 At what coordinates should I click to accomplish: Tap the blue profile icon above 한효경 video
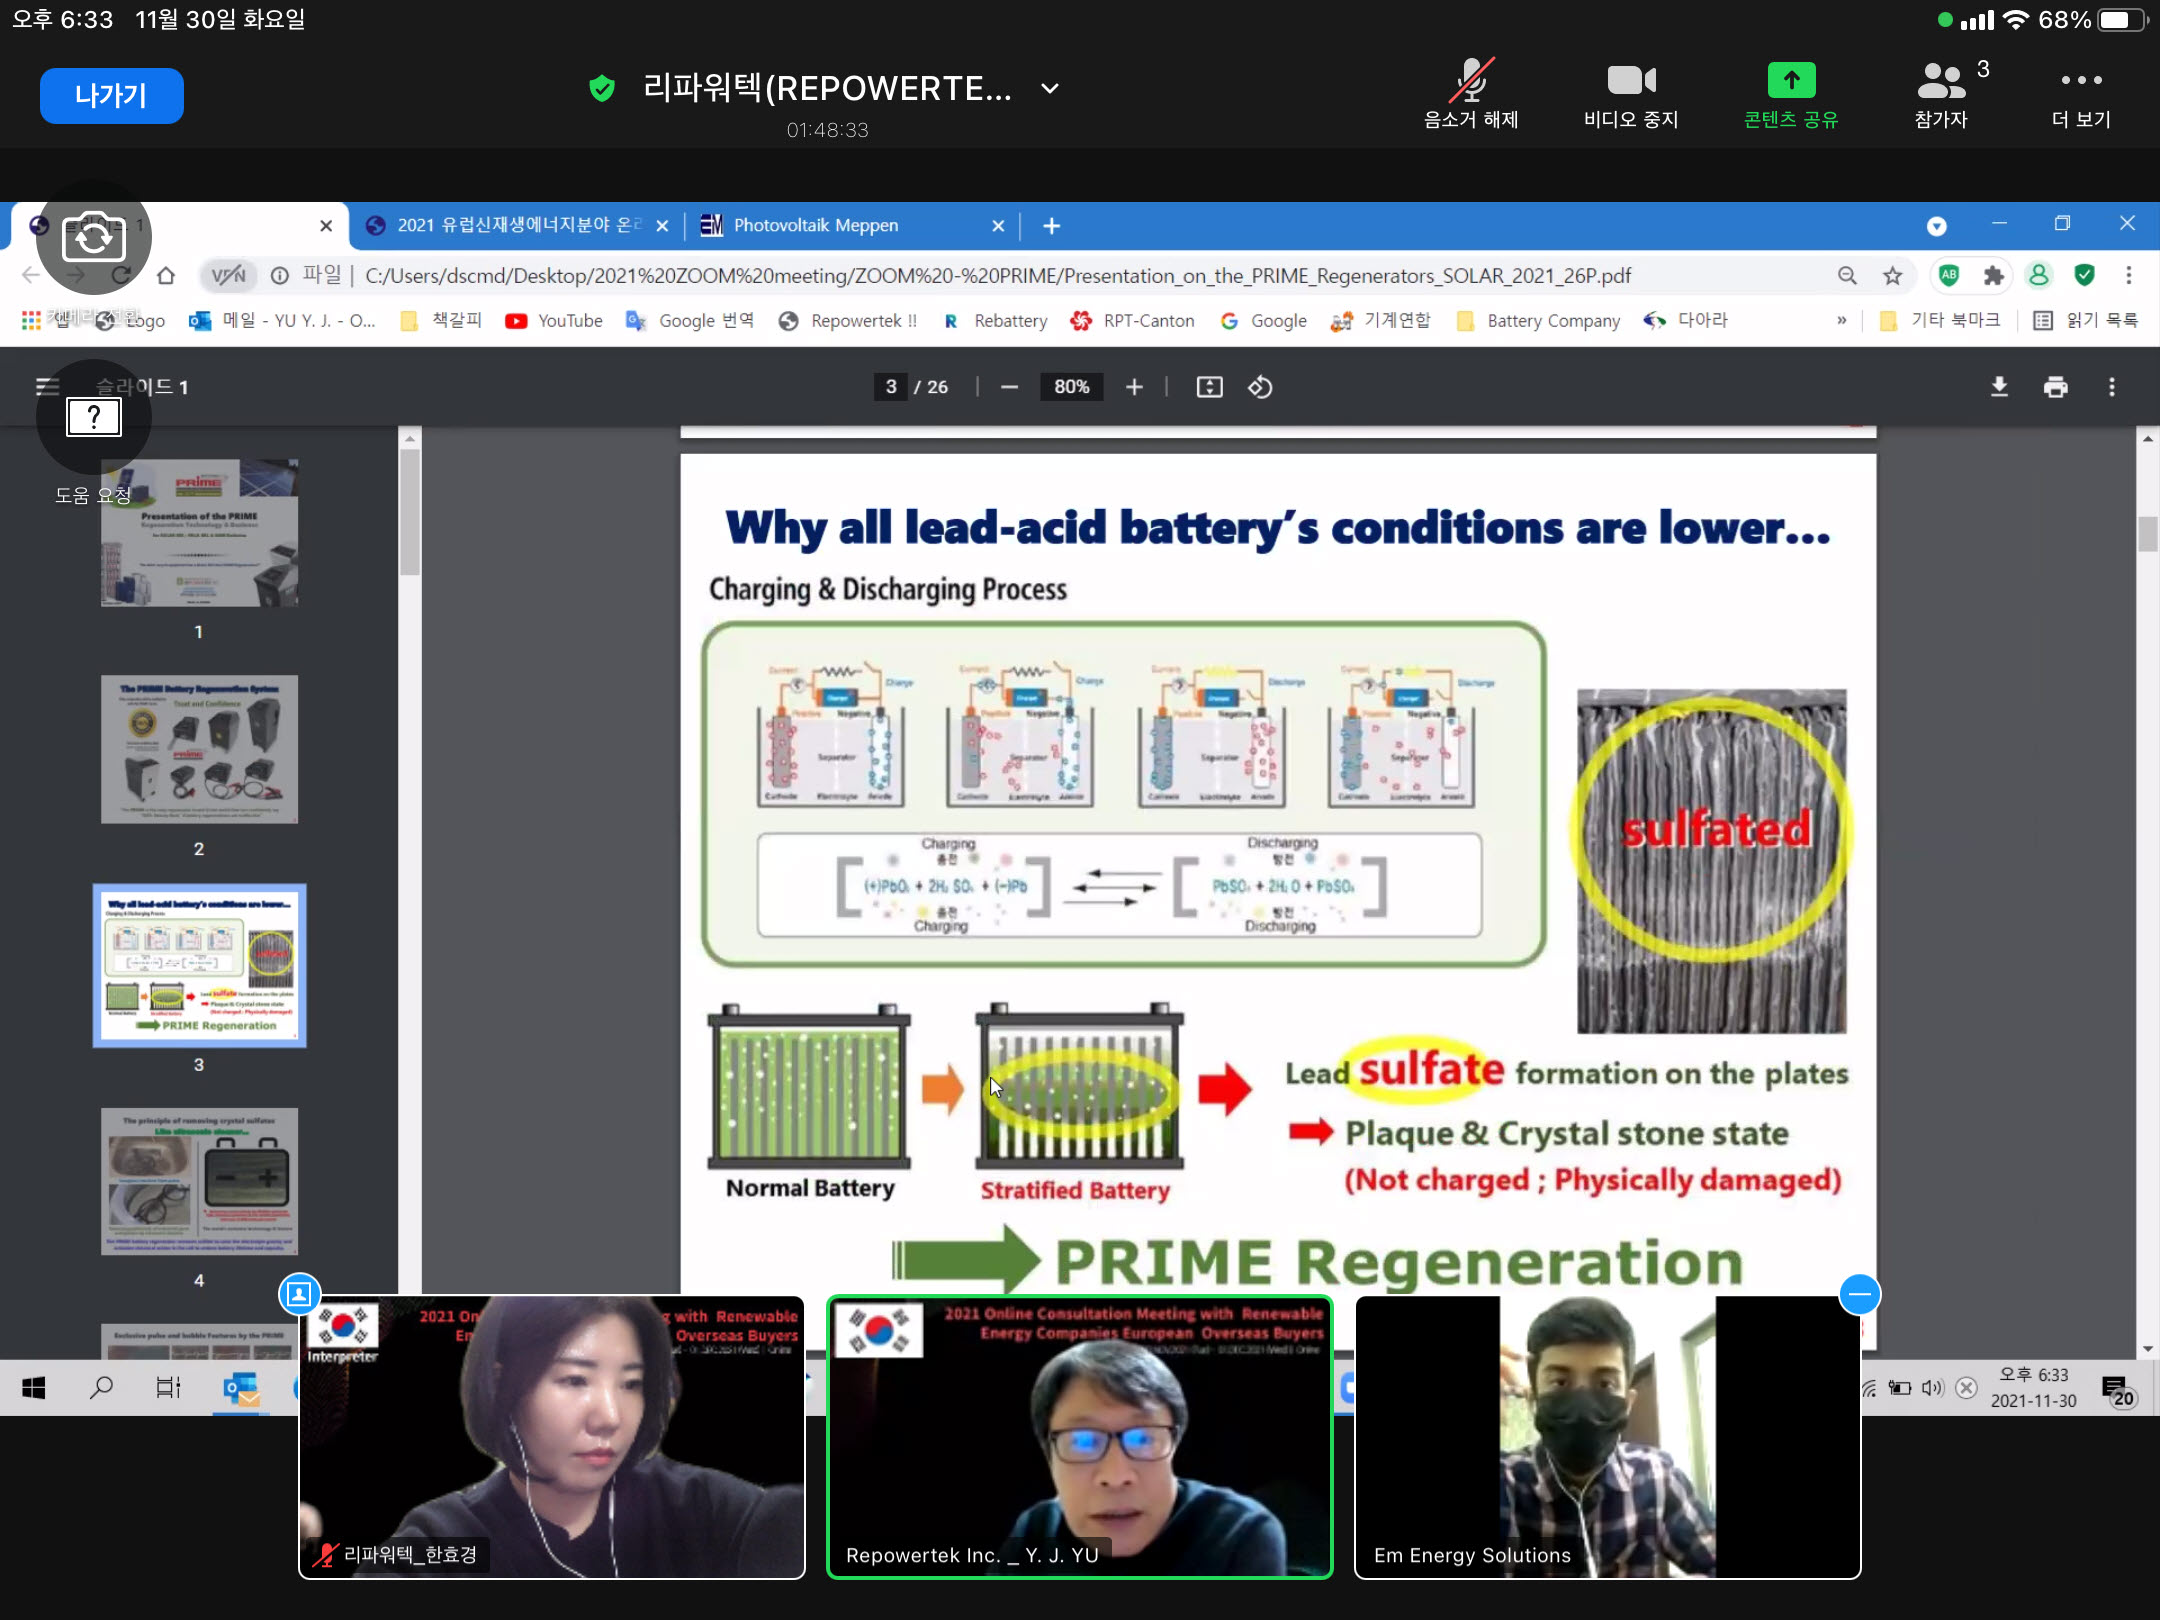(x=299, y=1295)
